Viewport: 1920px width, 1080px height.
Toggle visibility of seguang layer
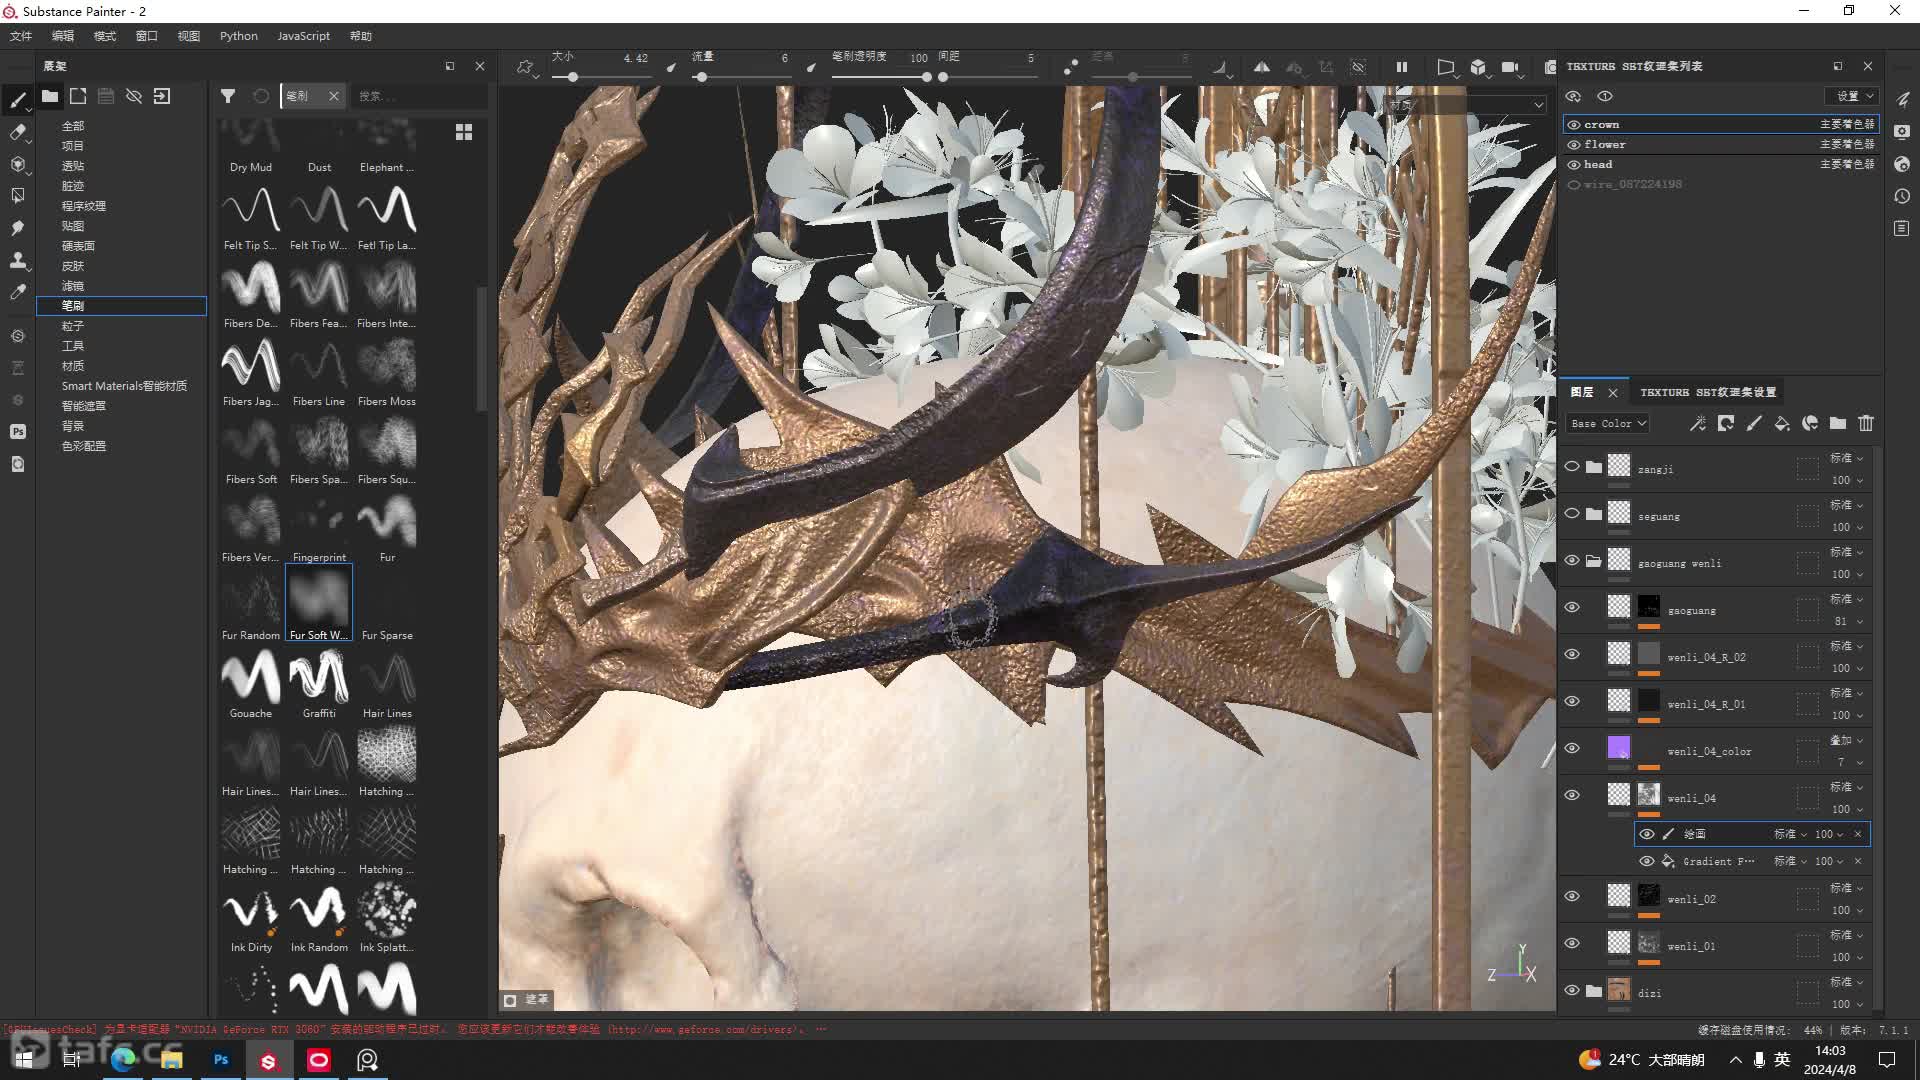click(x=1572, y=514)
